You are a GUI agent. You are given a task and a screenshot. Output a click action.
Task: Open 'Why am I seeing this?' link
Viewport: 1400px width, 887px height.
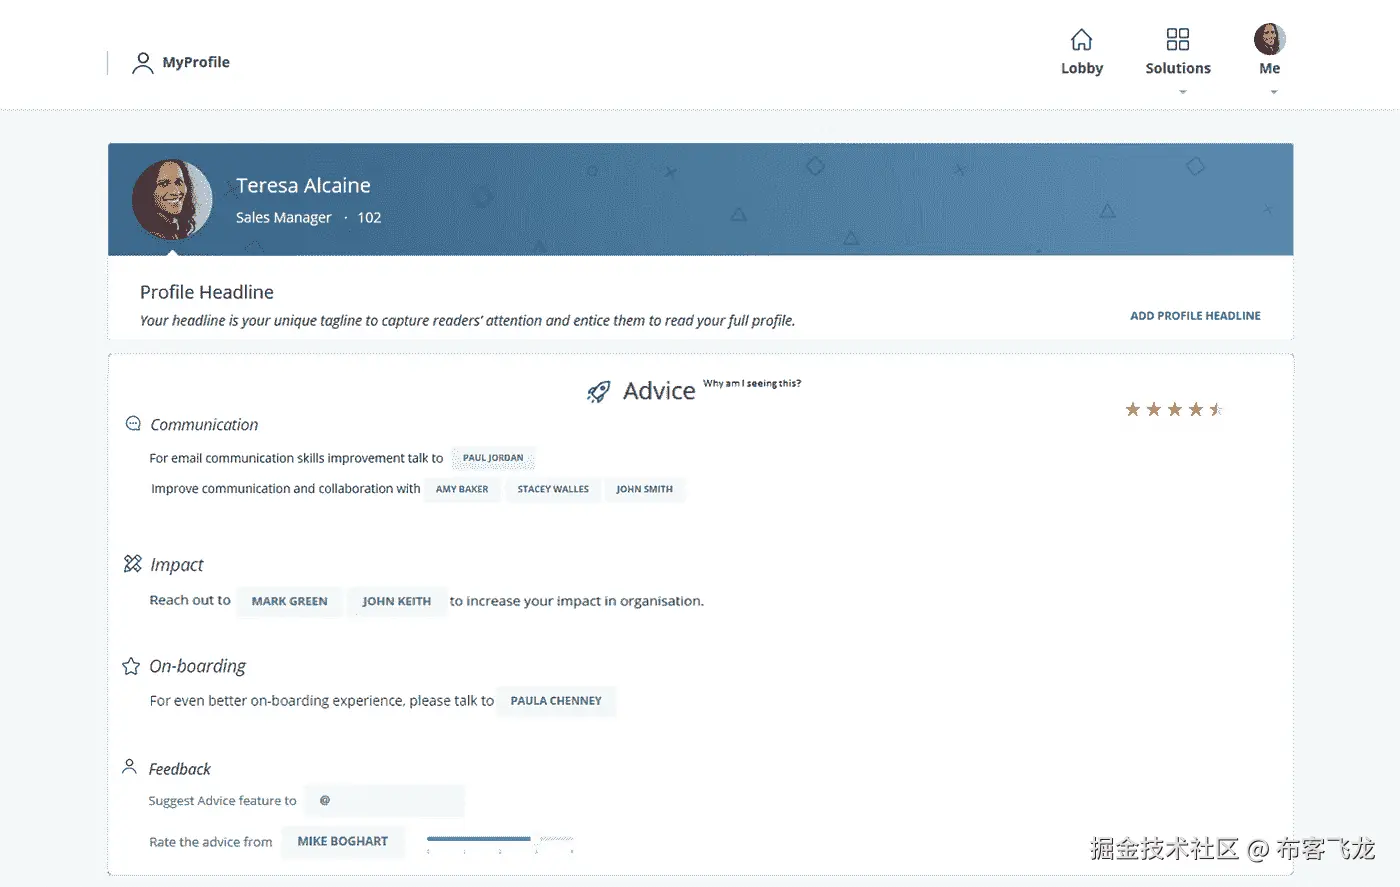click(x=752, y=383)
